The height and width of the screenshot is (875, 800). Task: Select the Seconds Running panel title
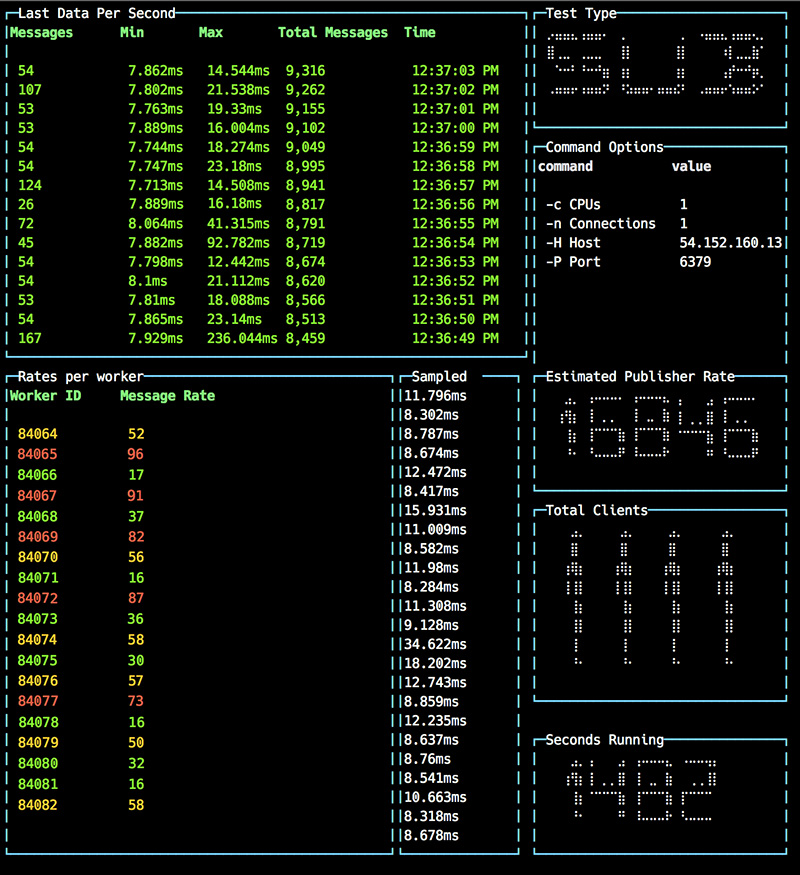coord(604,740)
